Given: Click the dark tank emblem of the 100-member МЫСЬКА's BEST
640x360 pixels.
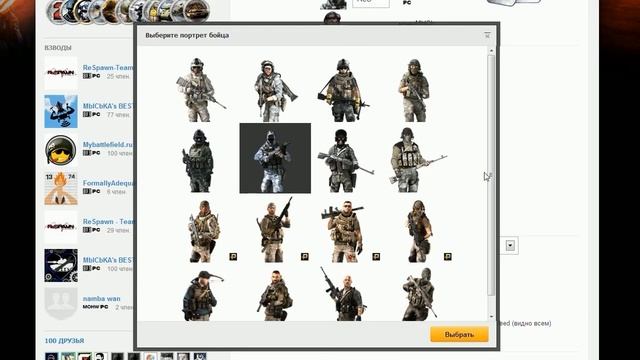Looking at the screenshot, I should click(x=61, y=265).
